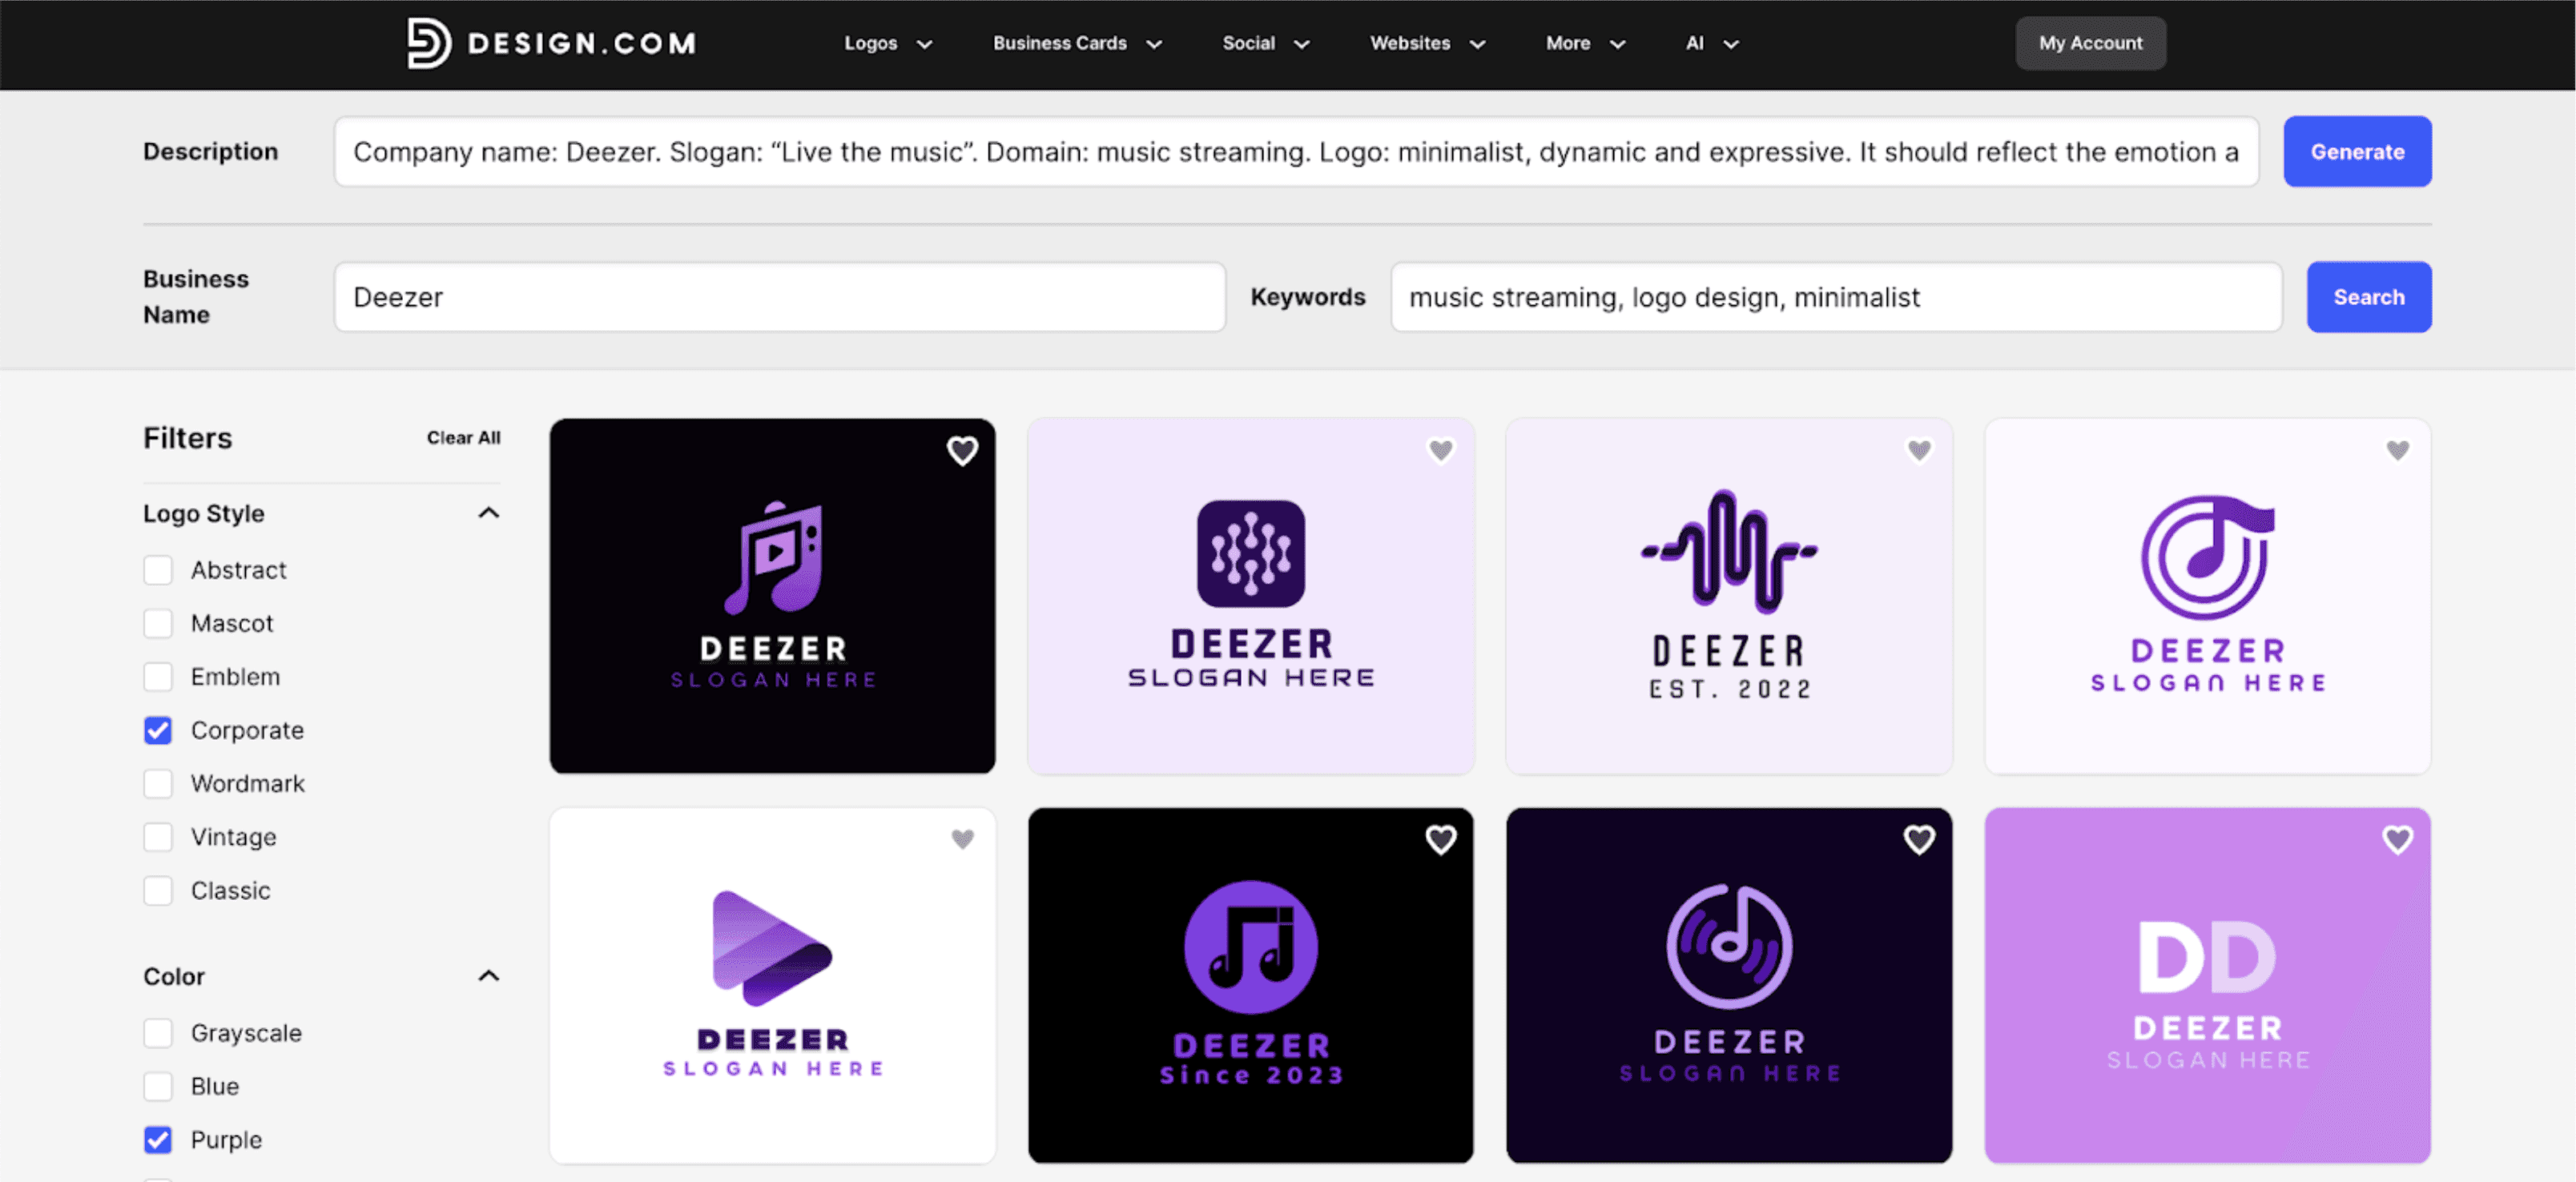Image resolution: width=2576 pixels, height=1182 pixels.
Task: Favorite the purple play-button Deezer logo
Action: 963,840
